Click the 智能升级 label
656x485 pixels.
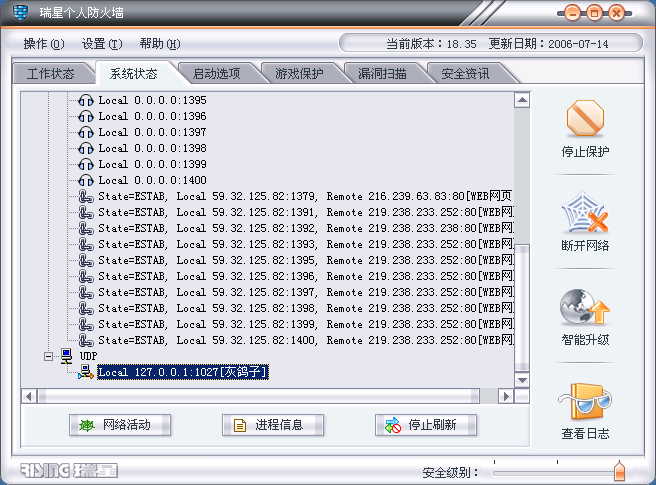click(x=585, y=339)
